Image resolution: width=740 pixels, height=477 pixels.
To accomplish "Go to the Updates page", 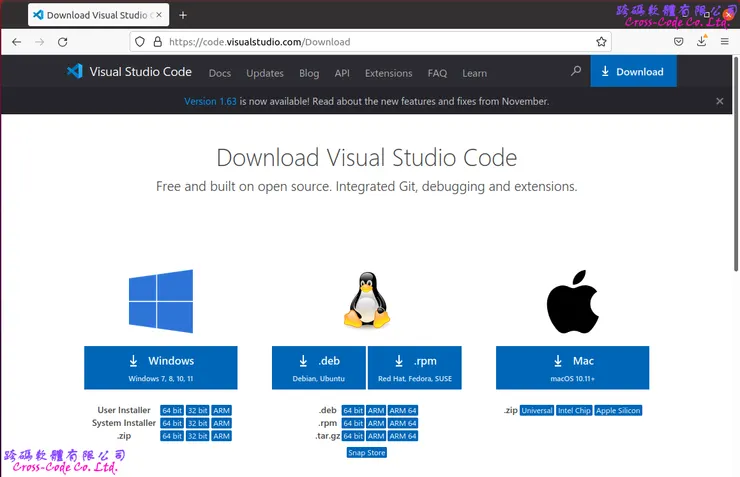I will coord(265,73).
